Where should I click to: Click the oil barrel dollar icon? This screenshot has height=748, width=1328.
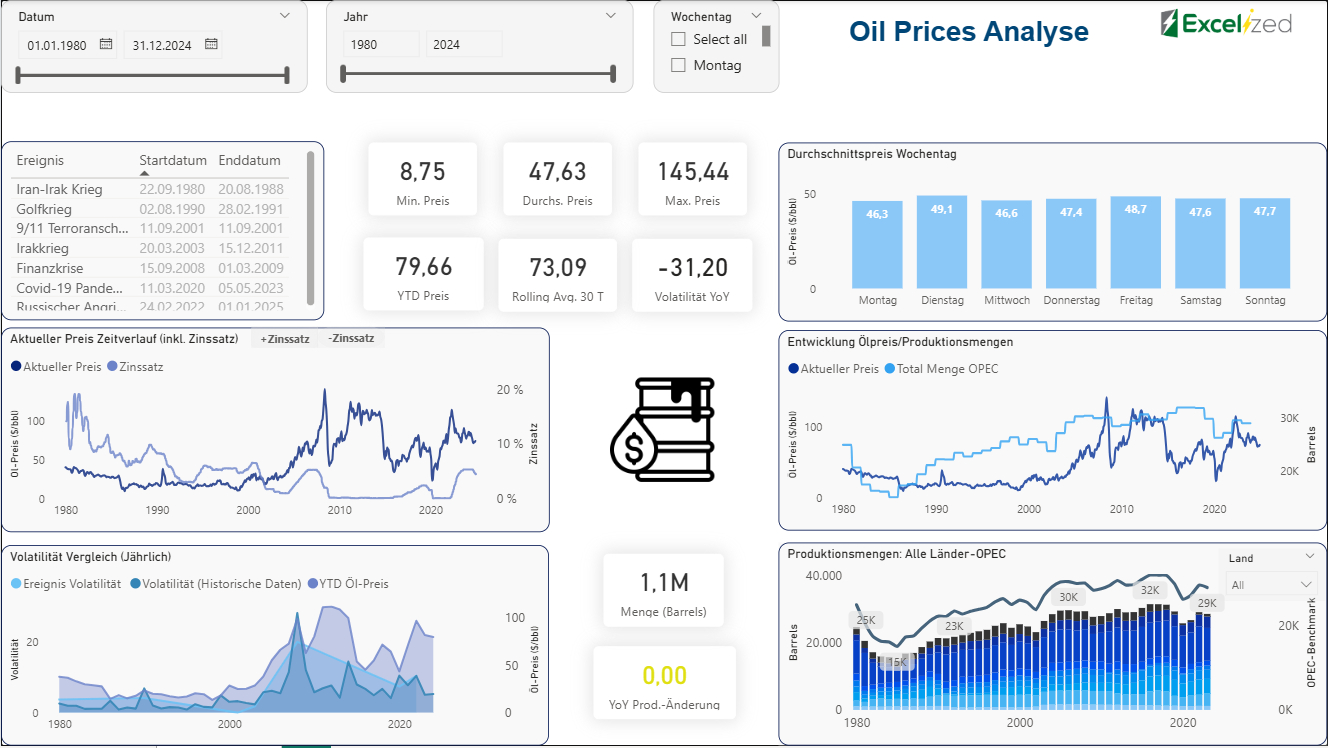pyautogui.click(x=661, y=430)
